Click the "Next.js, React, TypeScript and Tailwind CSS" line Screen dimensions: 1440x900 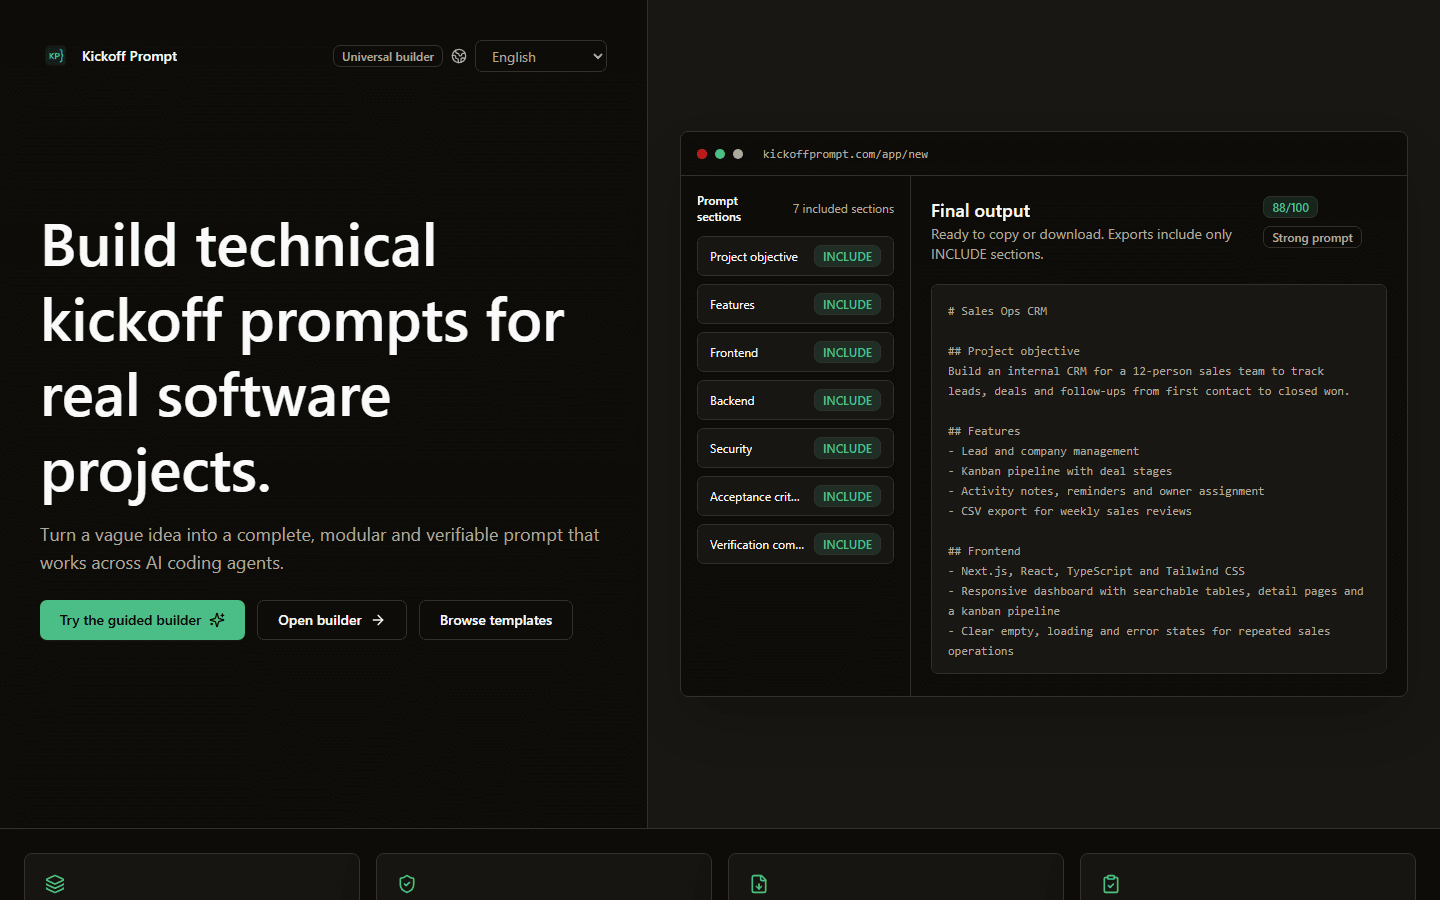tap(1097, 571)
